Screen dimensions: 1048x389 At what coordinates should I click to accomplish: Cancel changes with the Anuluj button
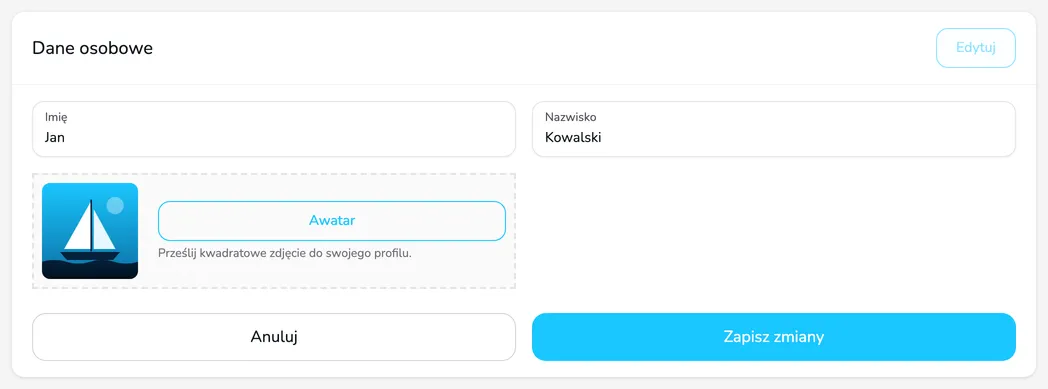point(274,337)
